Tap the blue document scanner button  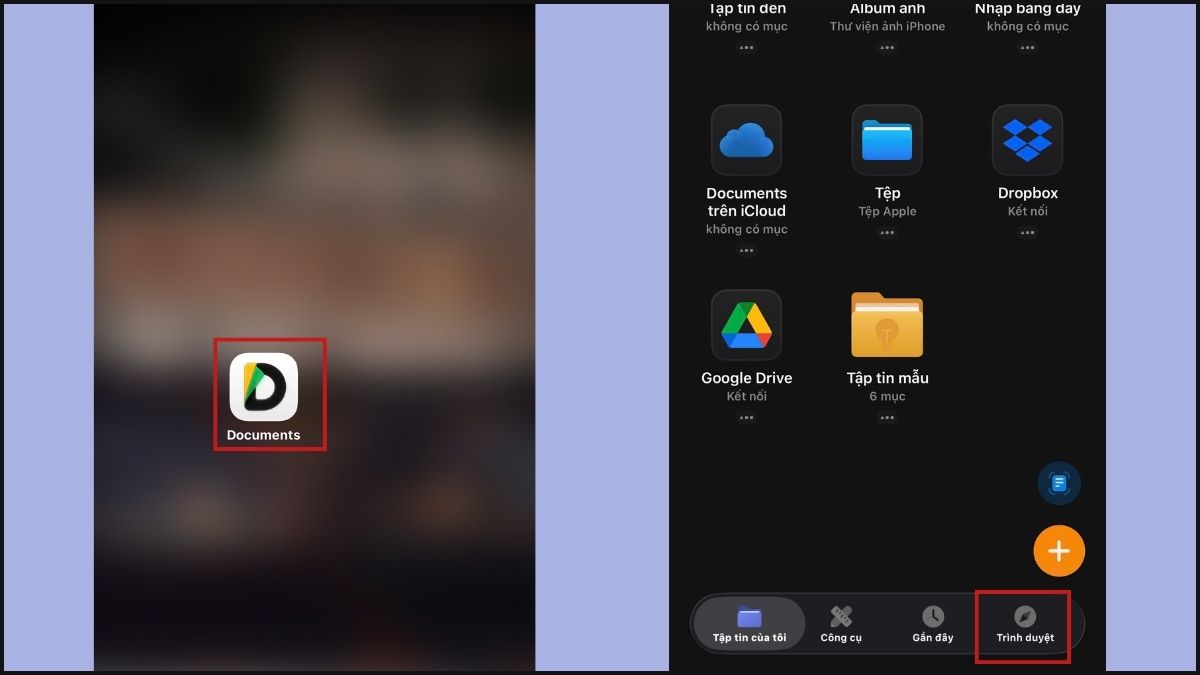pyautogui.click(x=1059, y=484)
